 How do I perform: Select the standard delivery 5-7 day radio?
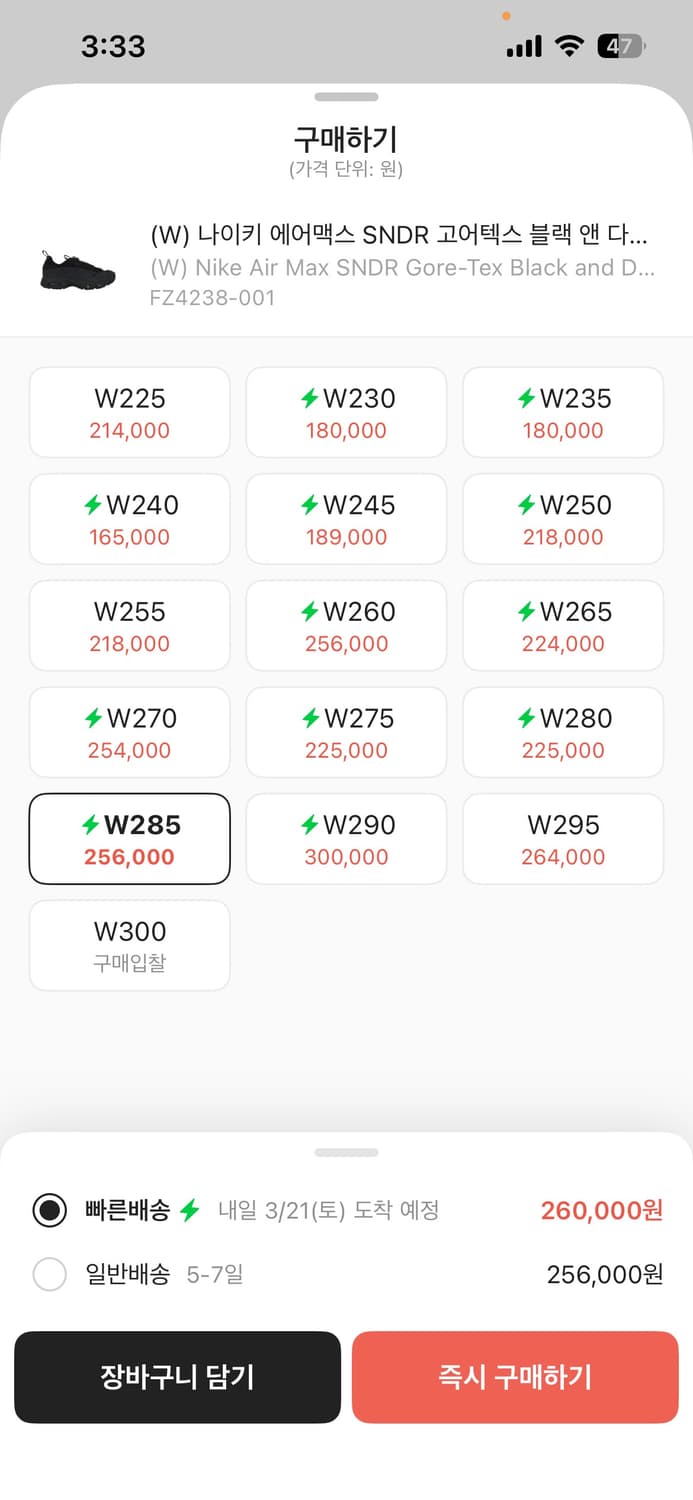tap(49, 1275)
